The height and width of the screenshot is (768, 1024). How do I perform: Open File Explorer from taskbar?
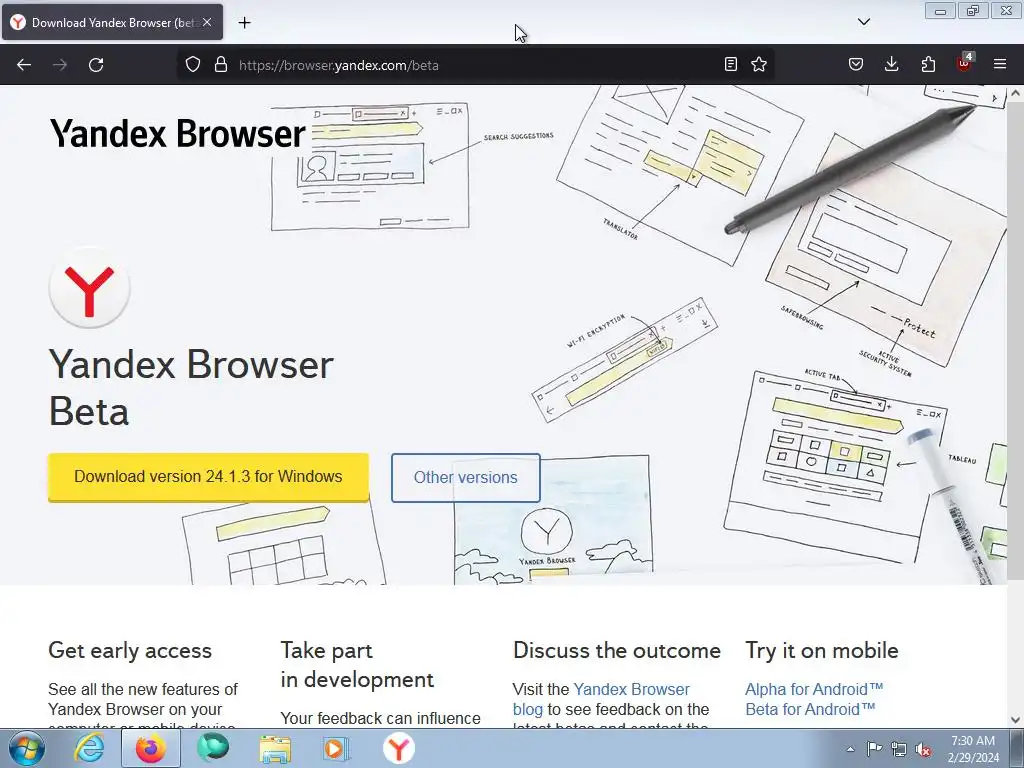pos(275,748)
